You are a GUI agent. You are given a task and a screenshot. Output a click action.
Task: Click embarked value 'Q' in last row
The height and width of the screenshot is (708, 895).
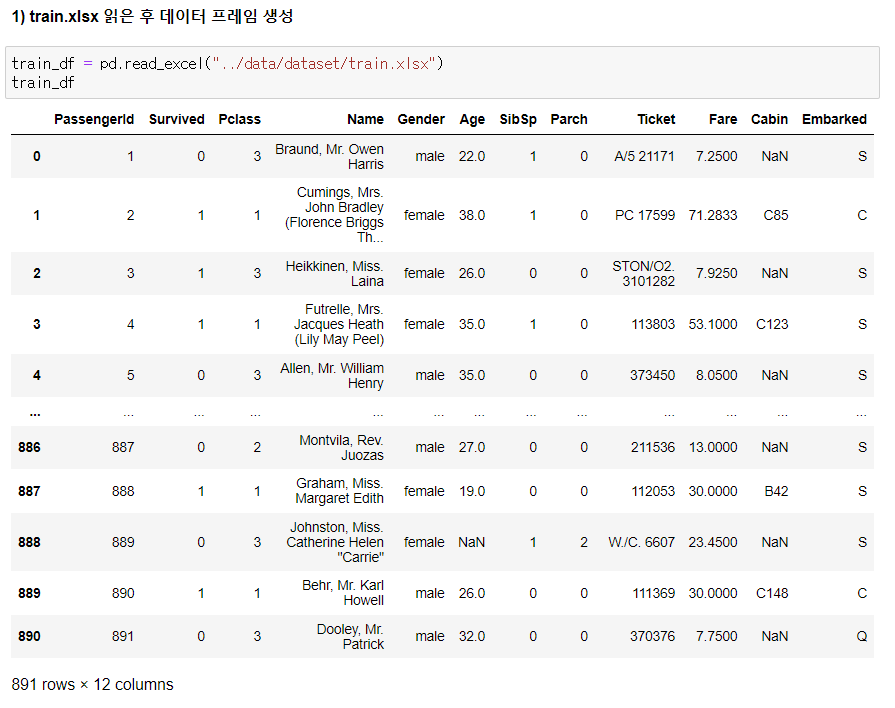pos(862,636)
